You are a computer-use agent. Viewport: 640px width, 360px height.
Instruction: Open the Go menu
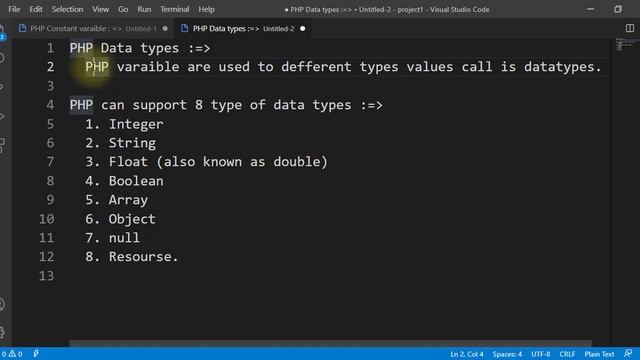tap(123, 9)
